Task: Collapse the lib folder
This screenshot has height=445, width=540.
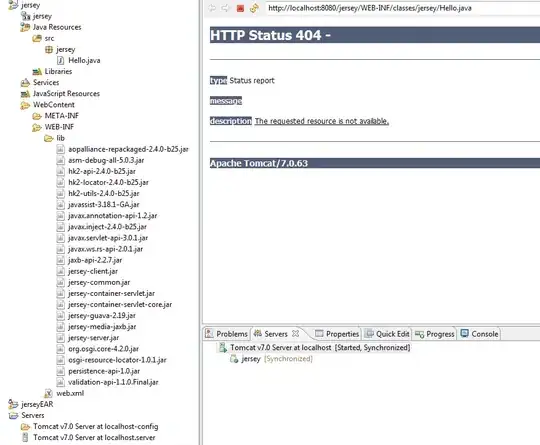Action: [x=49, y=138]
